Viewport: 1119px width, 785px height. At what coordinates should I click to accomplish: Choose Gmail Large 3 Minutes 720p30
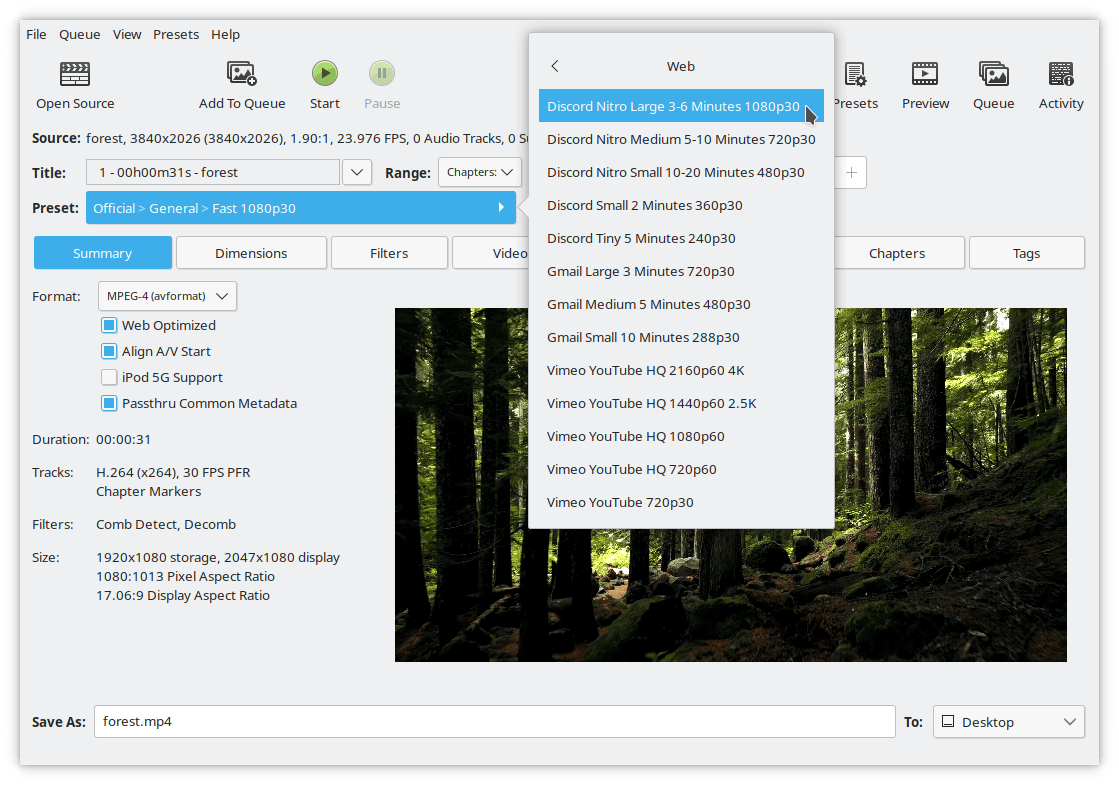pos(681,271)
